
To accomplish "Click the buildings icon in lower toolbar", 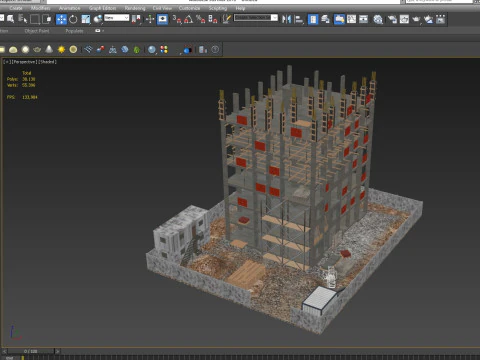I will tap(203, 50).
